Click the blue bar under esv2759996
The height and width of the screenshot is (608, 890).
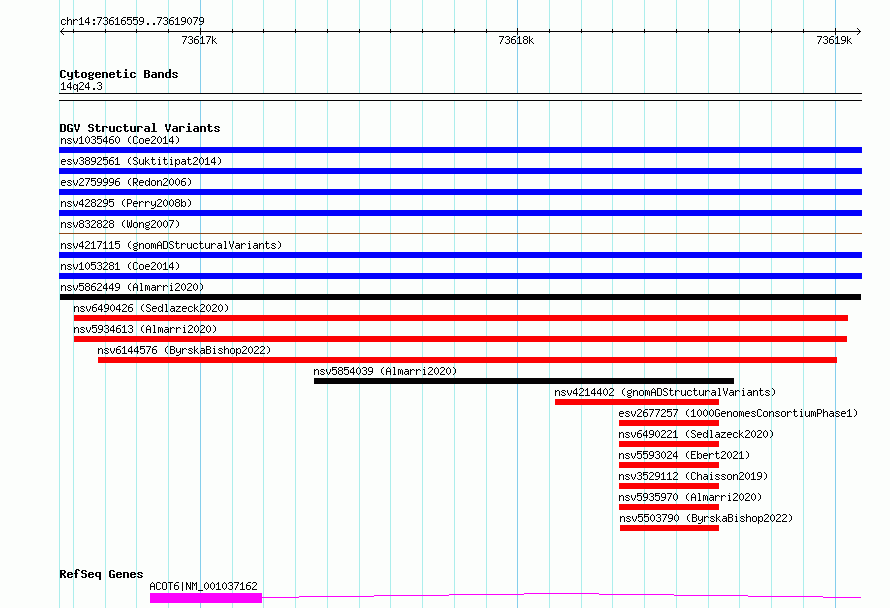pyautogui.click(x=460, y=192)
